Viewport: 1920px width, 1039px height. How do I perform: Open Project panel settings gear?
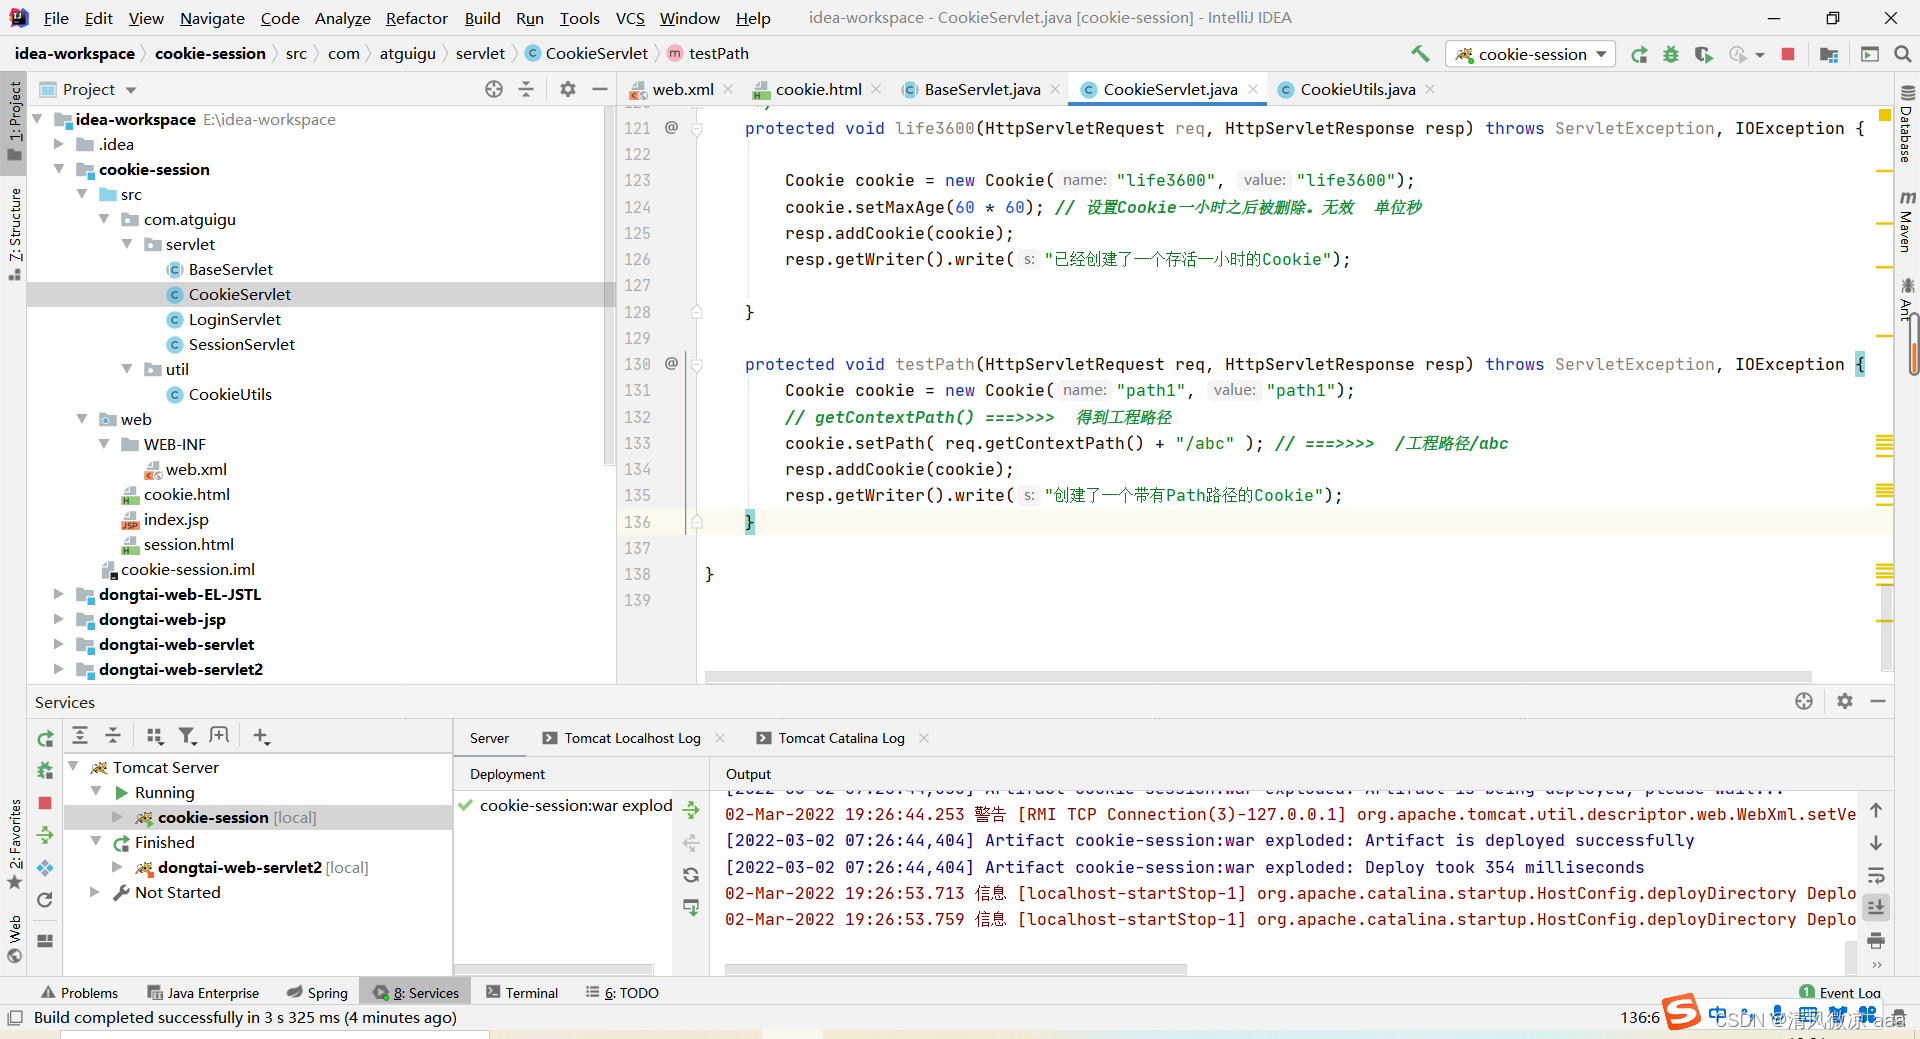tap(568, 89)
